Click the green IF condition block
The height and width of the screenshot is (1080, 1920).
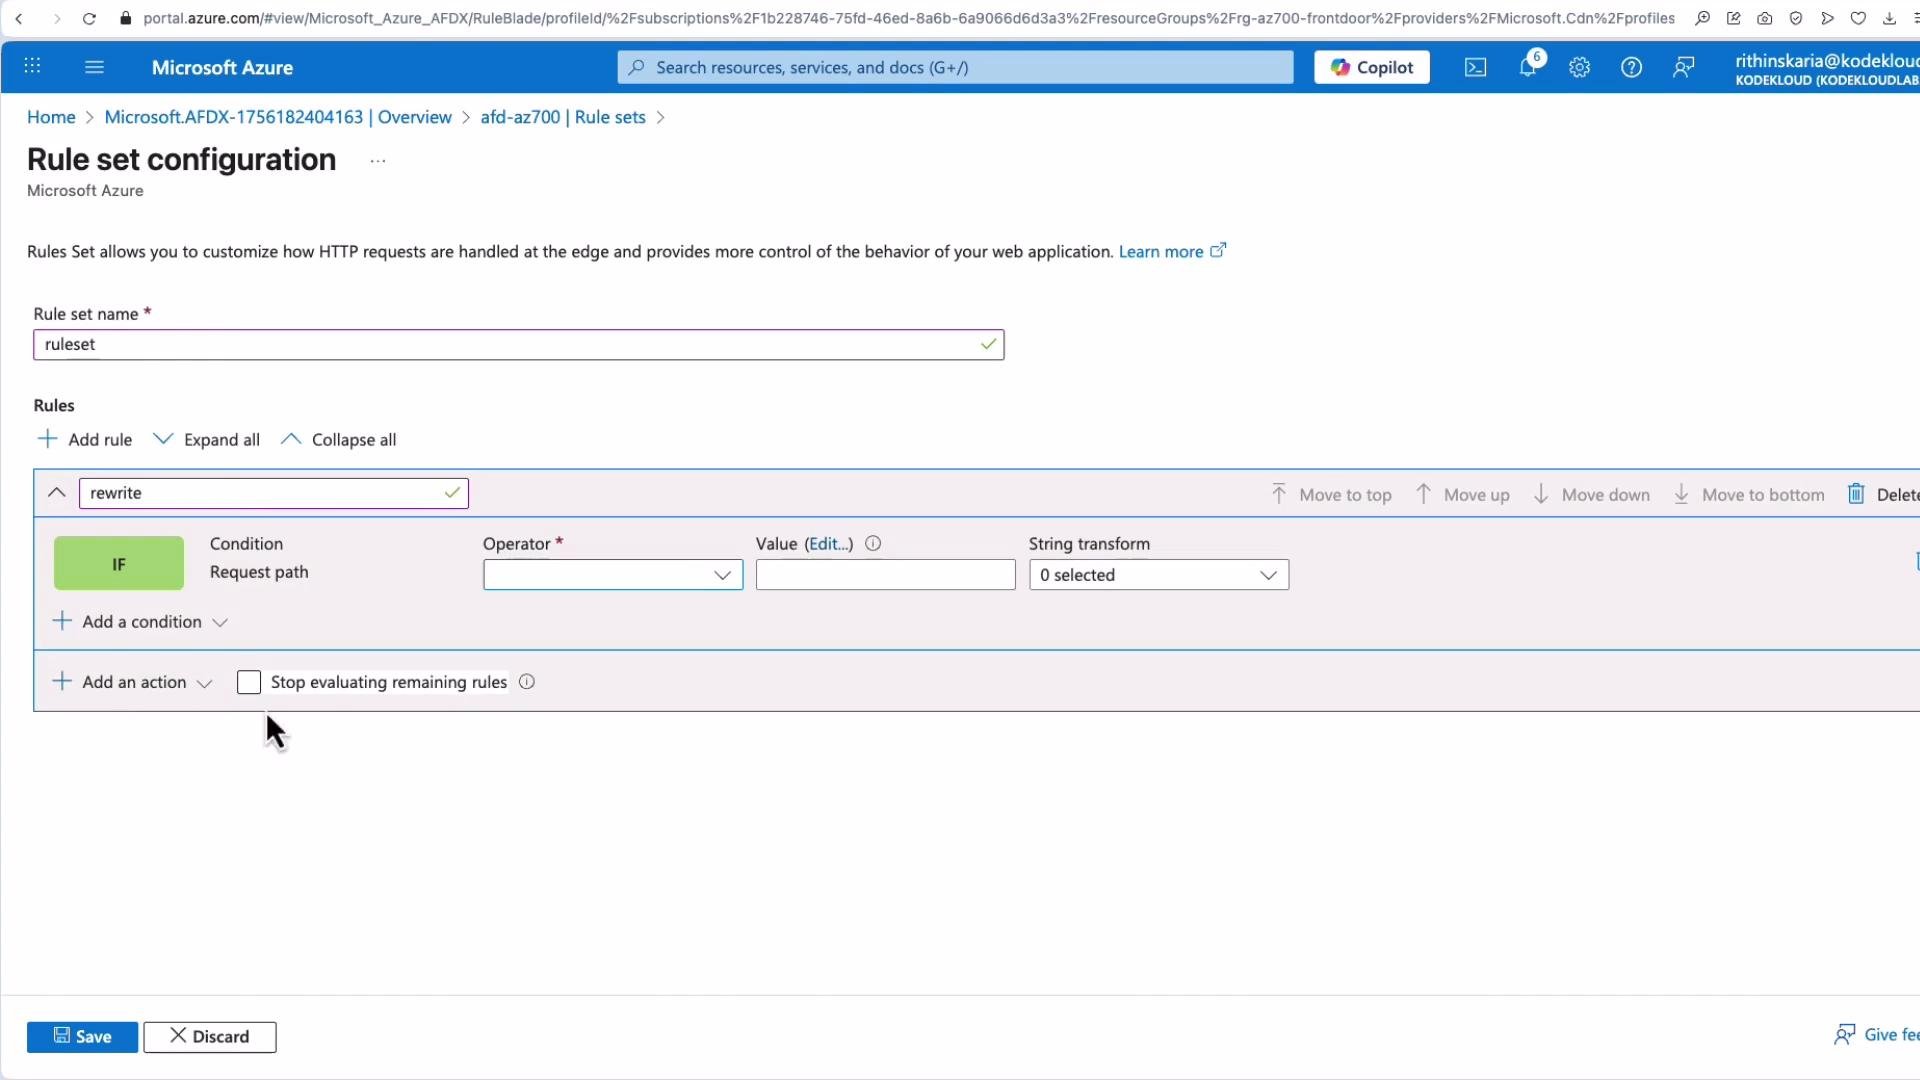coord(119,563)
